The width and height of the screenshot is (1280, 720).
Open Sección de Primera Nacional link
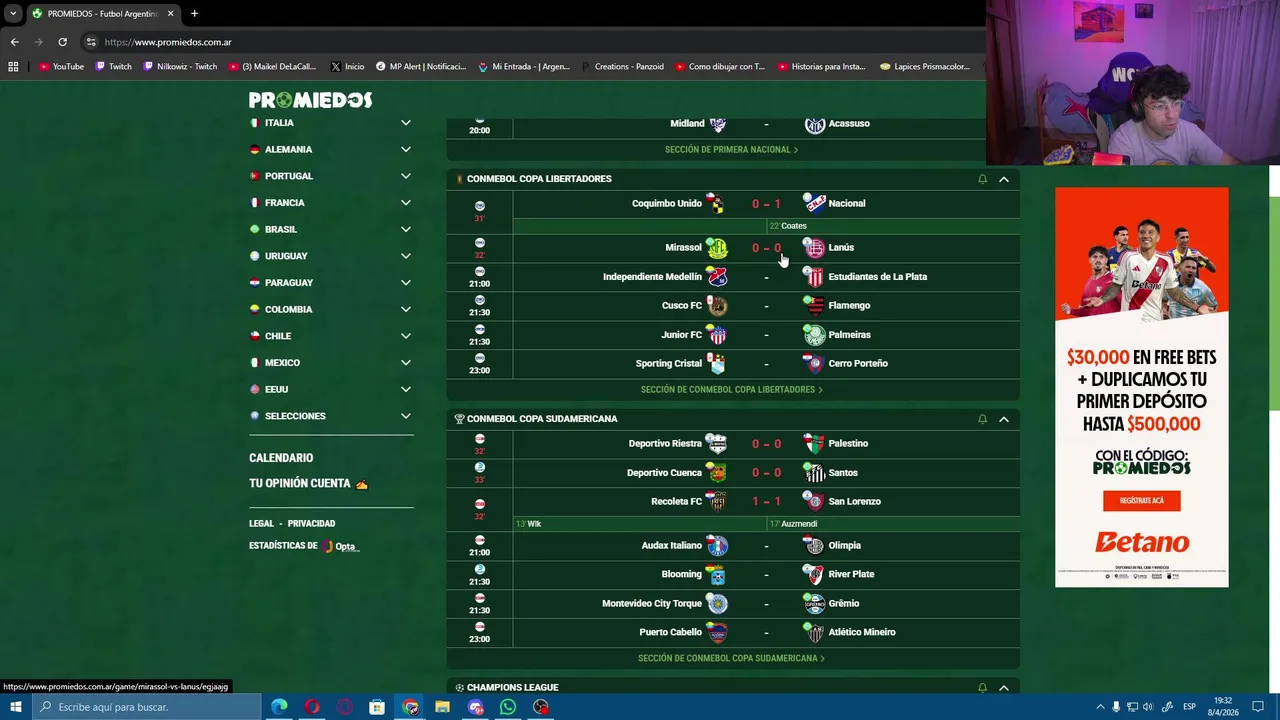click(731, 150)
